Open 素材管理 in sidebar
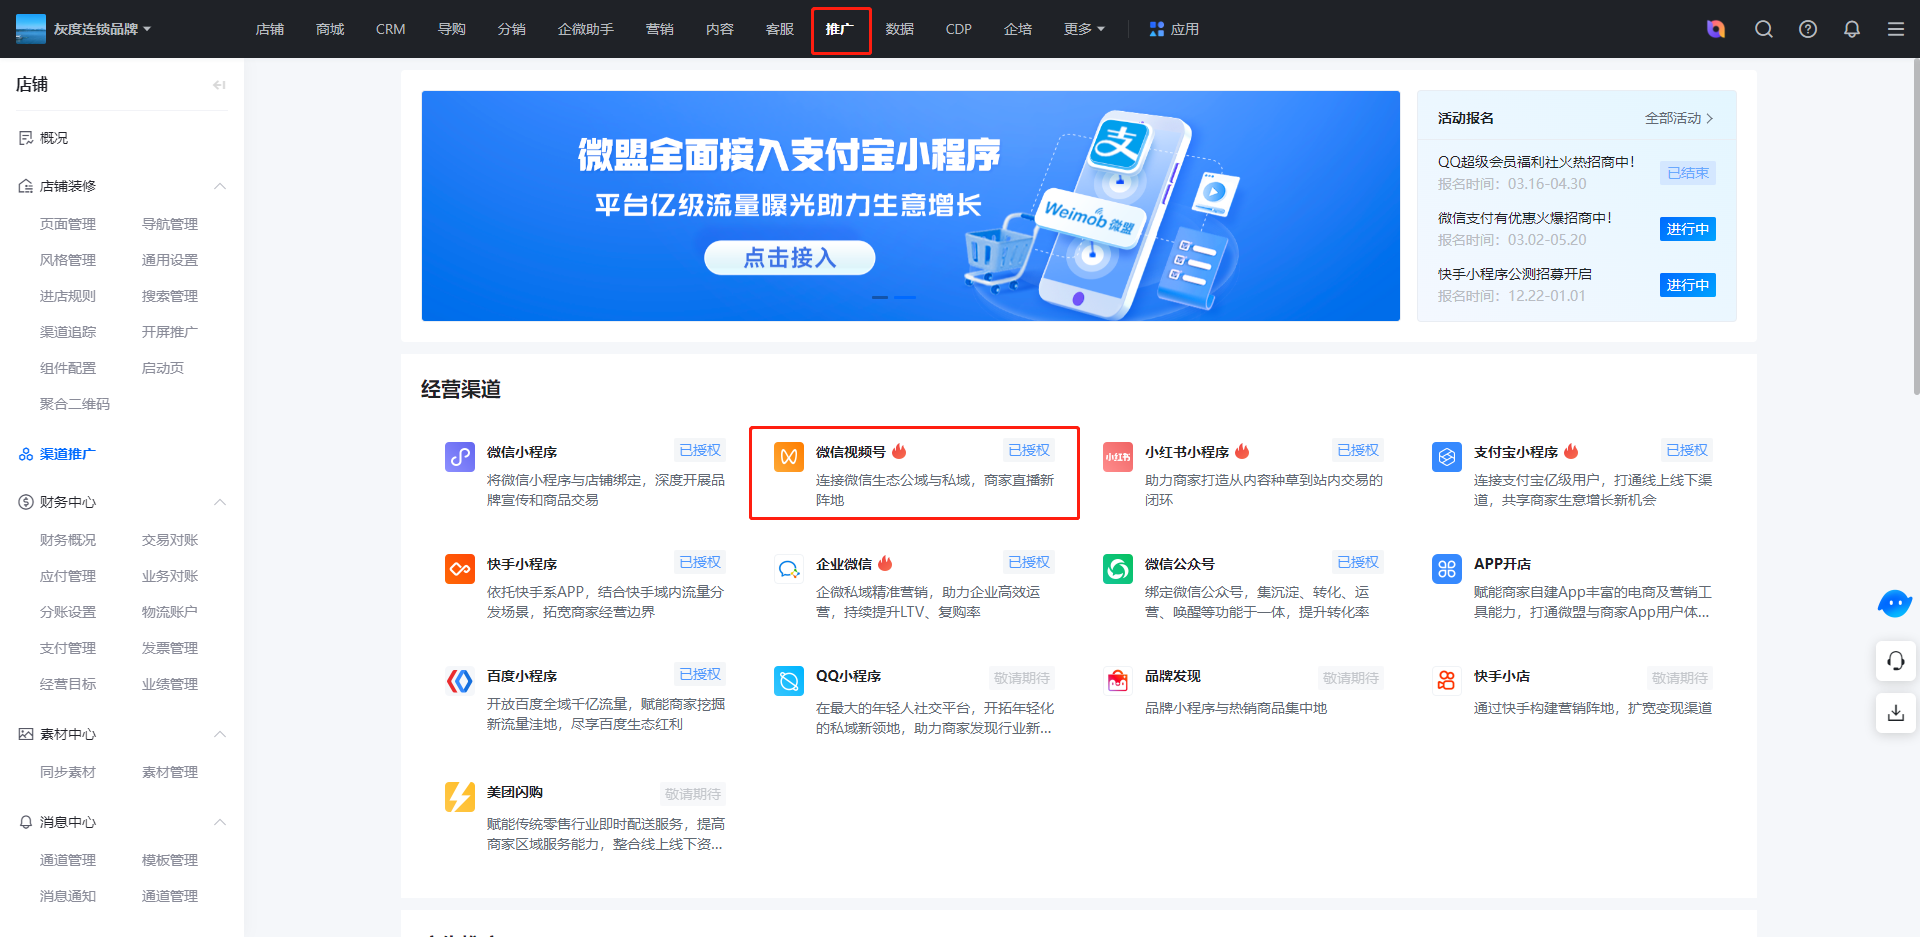Screen dimensions: 1920x937 pyautogui.click(x=170, y=772)
